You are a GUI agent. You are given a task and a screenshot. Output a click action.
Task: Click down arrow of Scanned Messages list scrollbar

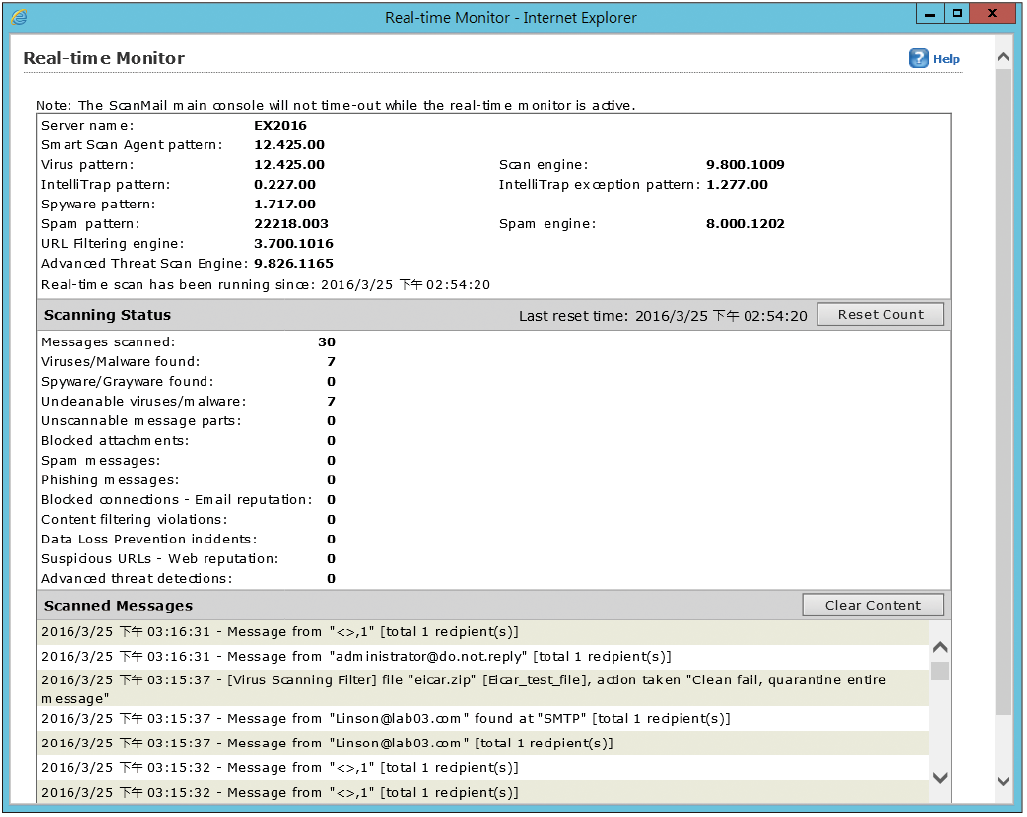[940, 778]
